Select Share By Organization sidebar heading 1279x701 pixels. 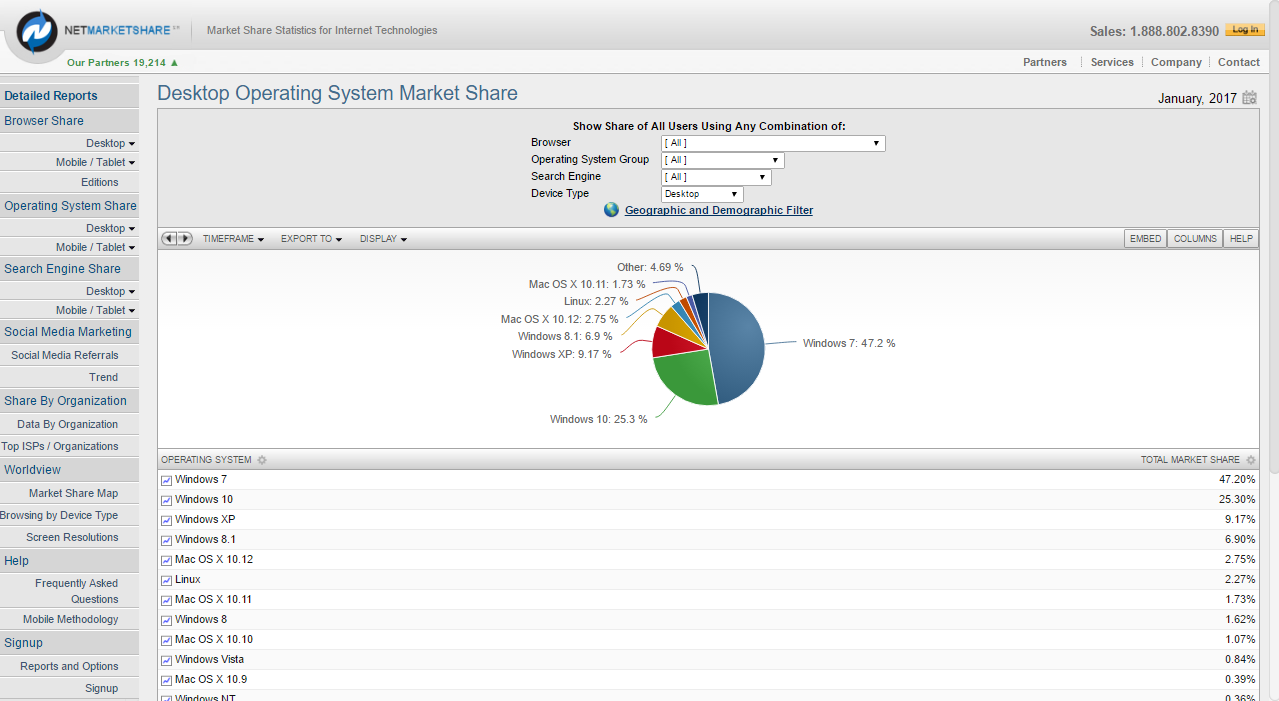69,401
